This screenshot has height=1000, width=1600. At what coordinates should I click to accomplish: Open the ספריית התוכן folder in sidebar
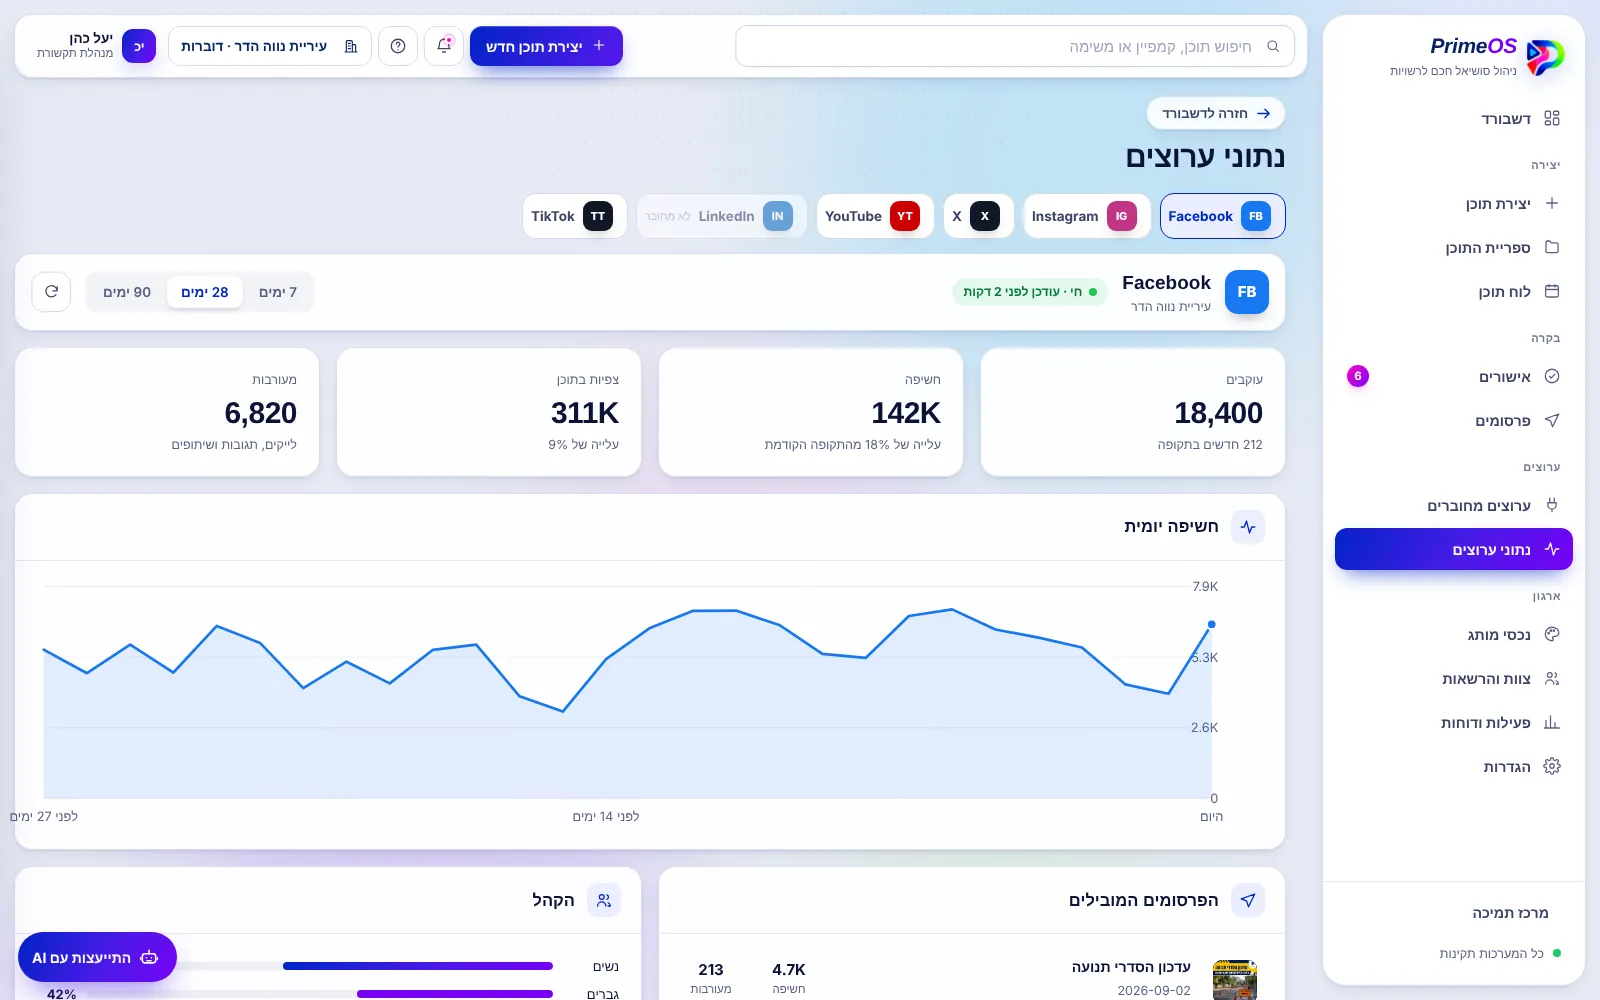click(1454, 247)
